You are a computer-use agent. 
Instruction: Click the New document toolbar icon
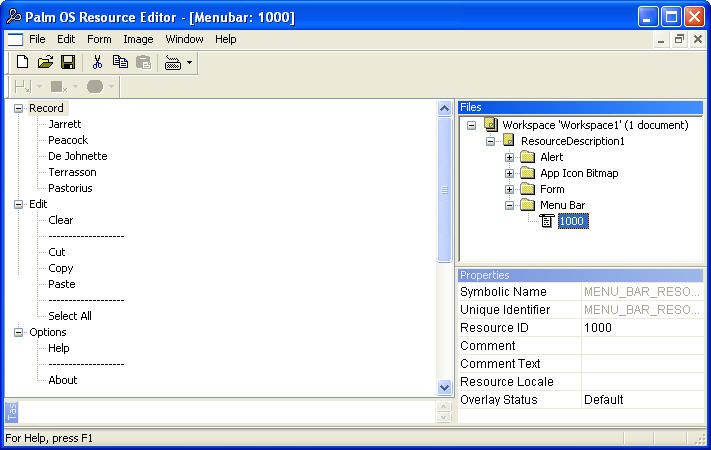[22, 62]
